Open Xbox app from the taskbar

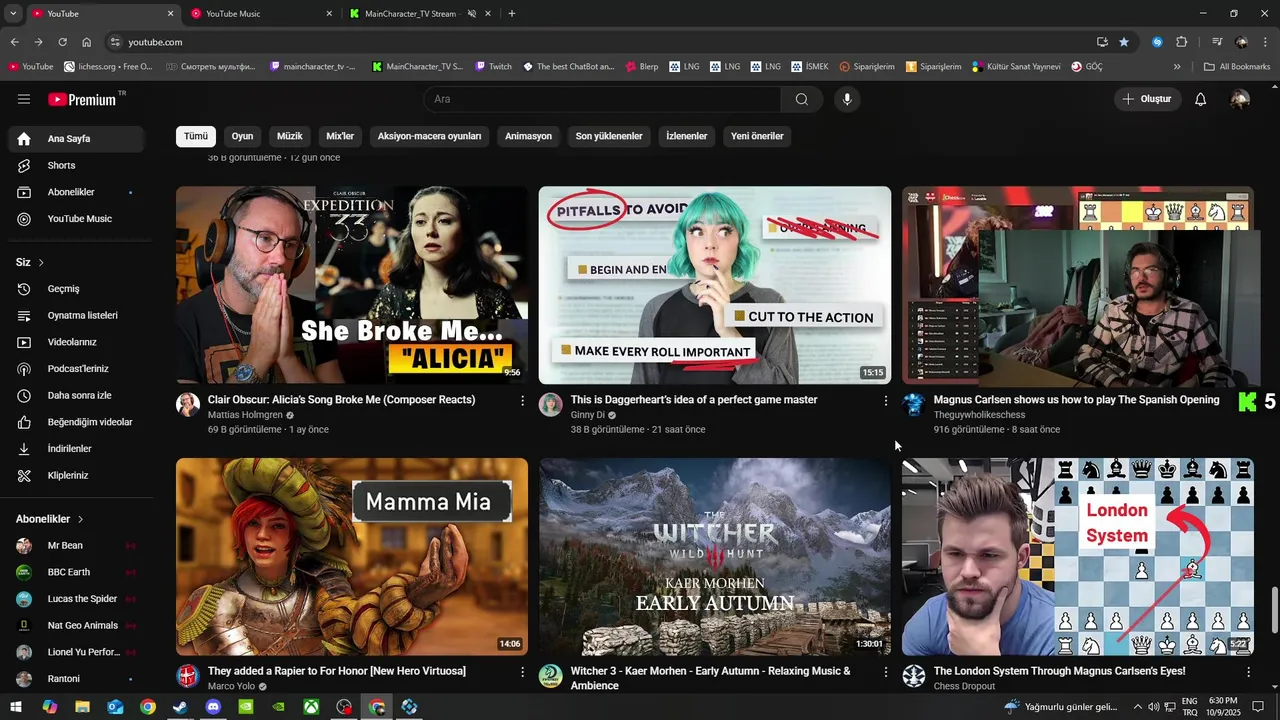click(312, 707)
